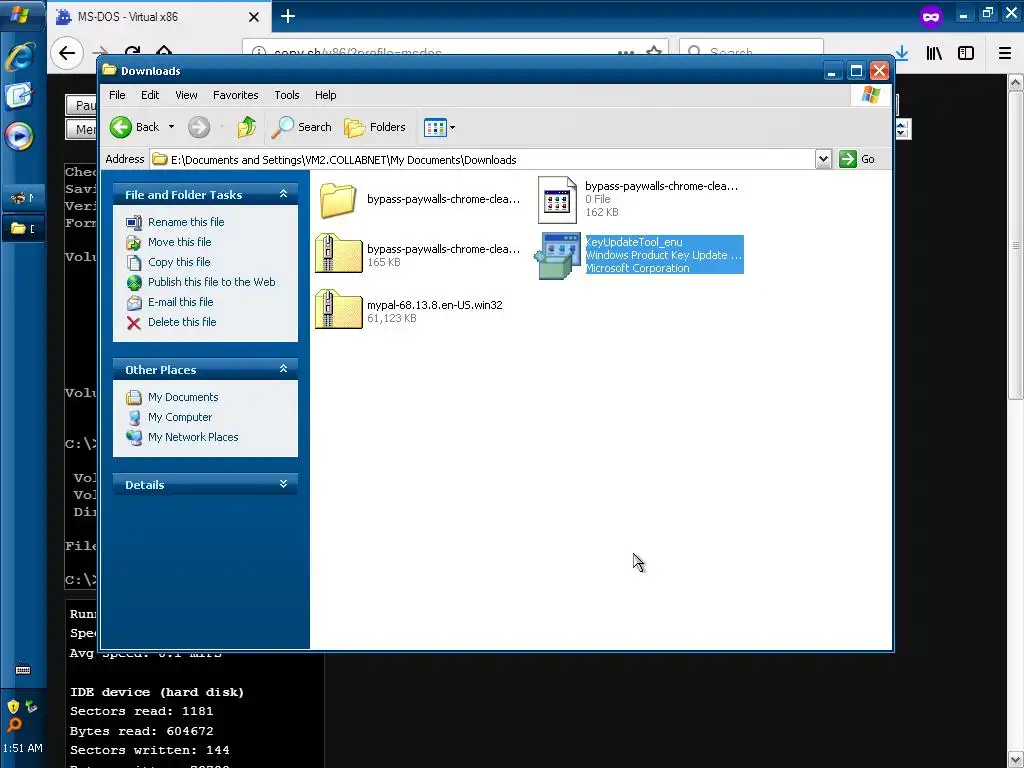Open a new browser tab
This screenshot has width=1024, height=768.
[287, 16]
